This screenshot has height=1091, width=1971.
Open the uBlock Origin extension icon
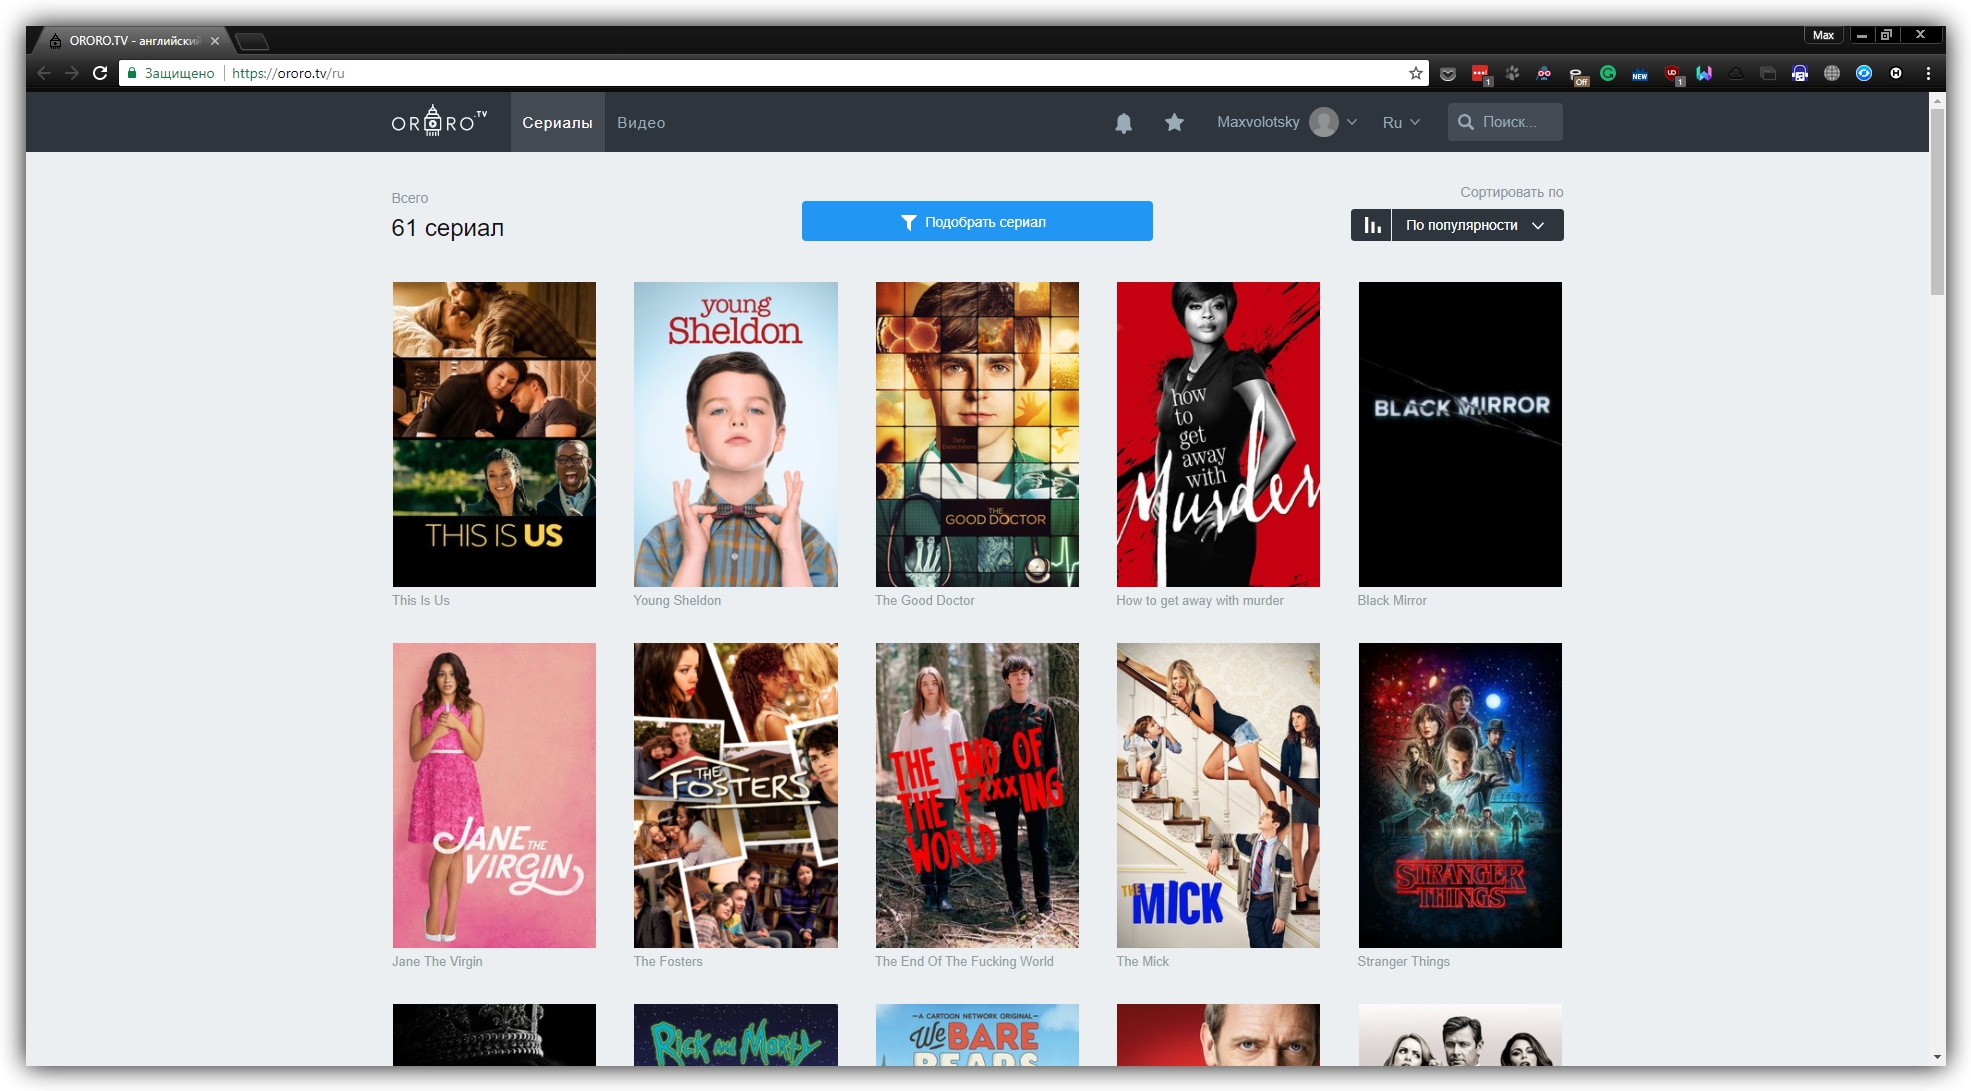tap(1672, 73)
